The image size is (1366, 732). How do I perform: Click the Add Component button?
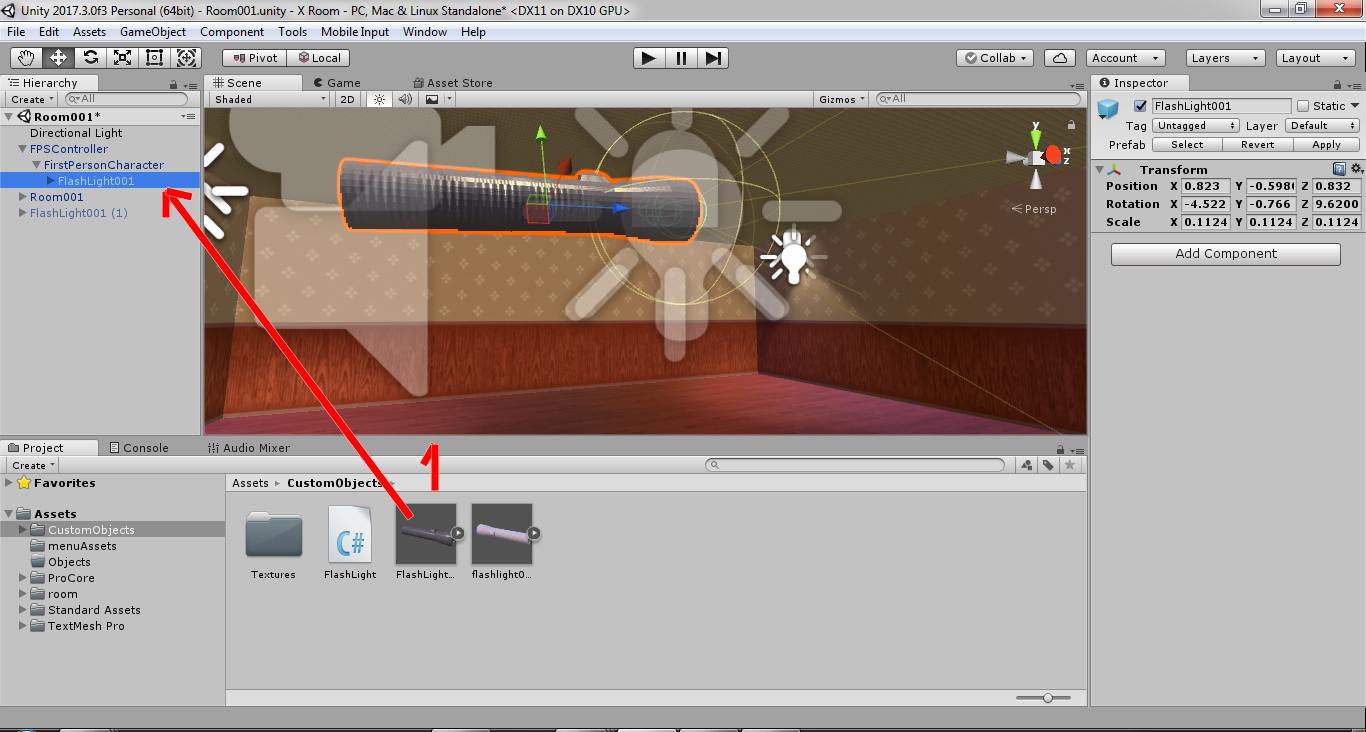[x=1225, y=254]
